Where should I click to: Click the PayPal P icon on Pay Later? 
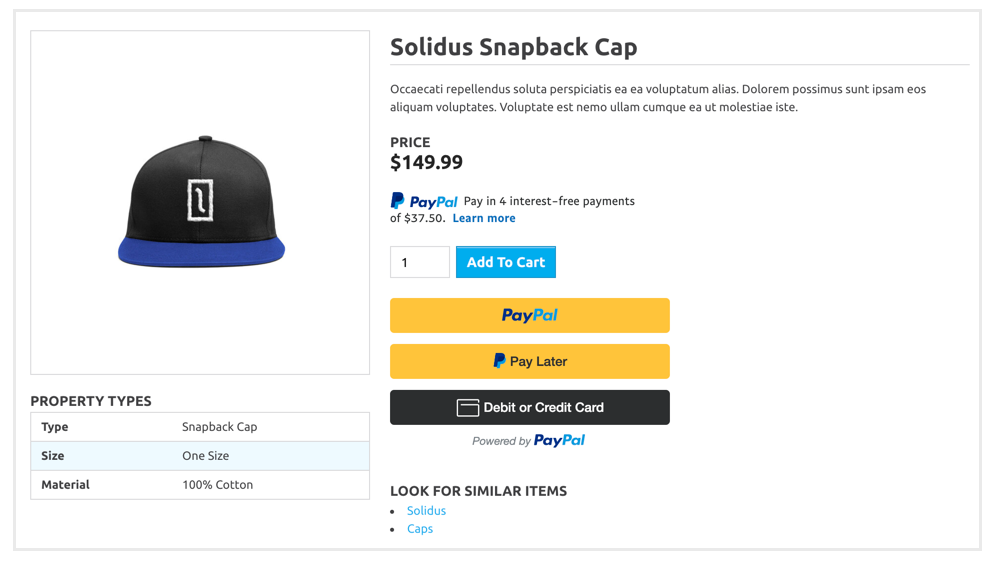pyautogui.click(x=499, y=361)
